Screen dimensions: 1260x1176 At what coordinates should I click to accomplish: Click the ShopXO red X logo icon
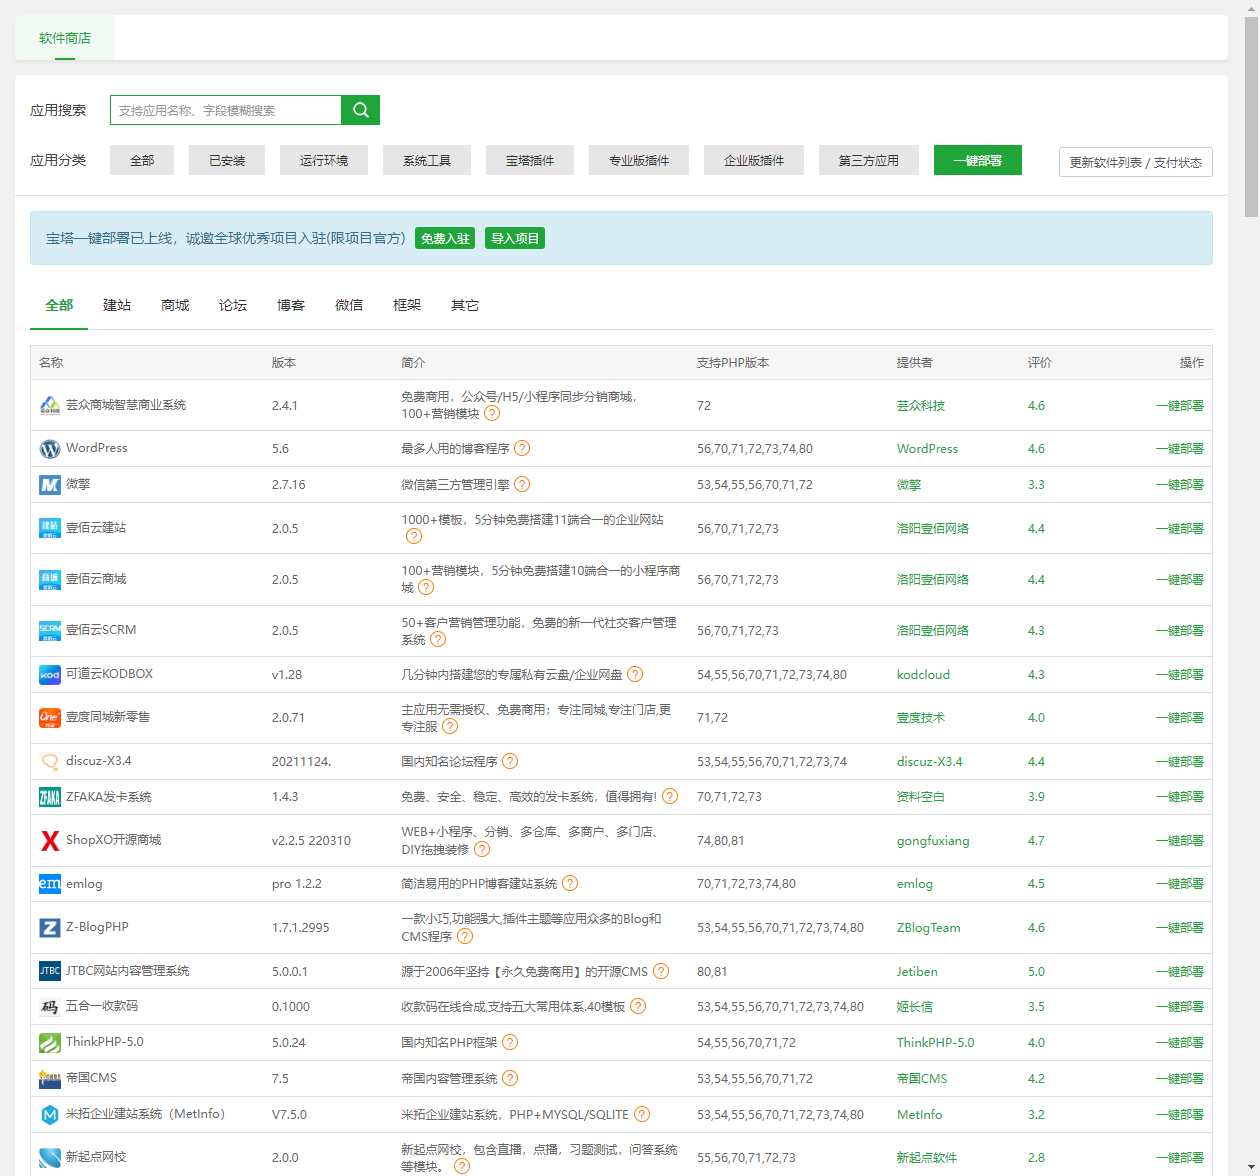50,841
